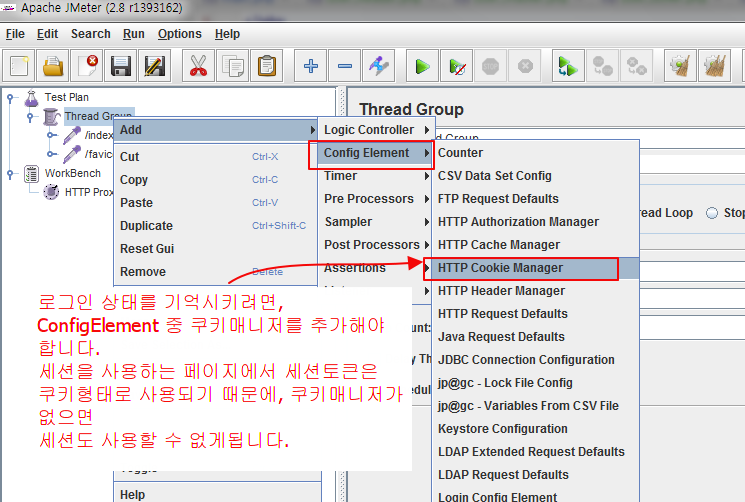The image size is (745, 502).
Task: Click the Paste clipboard icon
Action: (x=267, y=66)
